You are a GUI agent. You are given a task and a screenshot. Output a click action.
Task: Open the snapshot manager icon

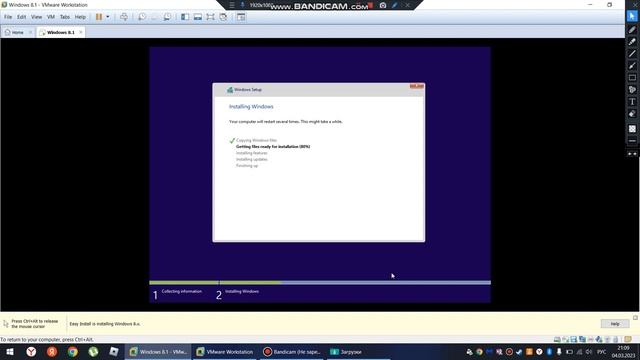(x=167, y=17)
